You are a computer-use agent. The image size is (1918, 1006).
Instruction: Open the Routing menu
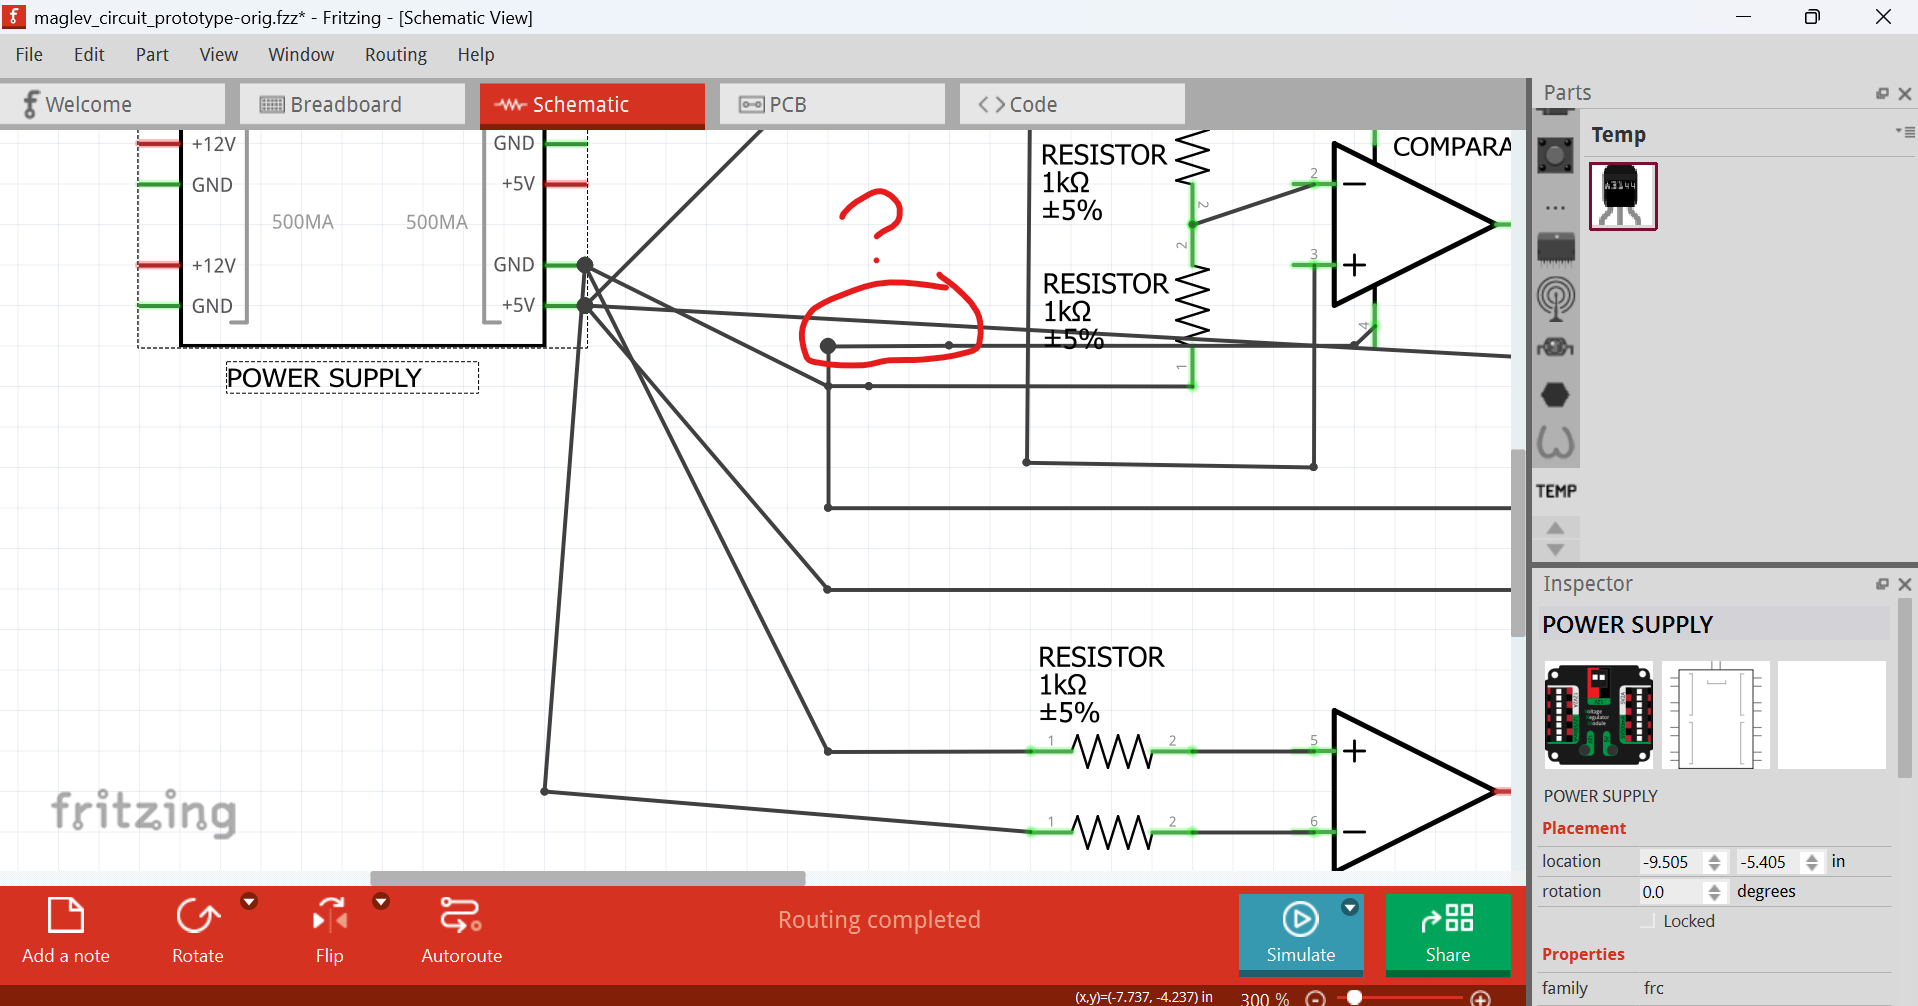tap(396, 55)
